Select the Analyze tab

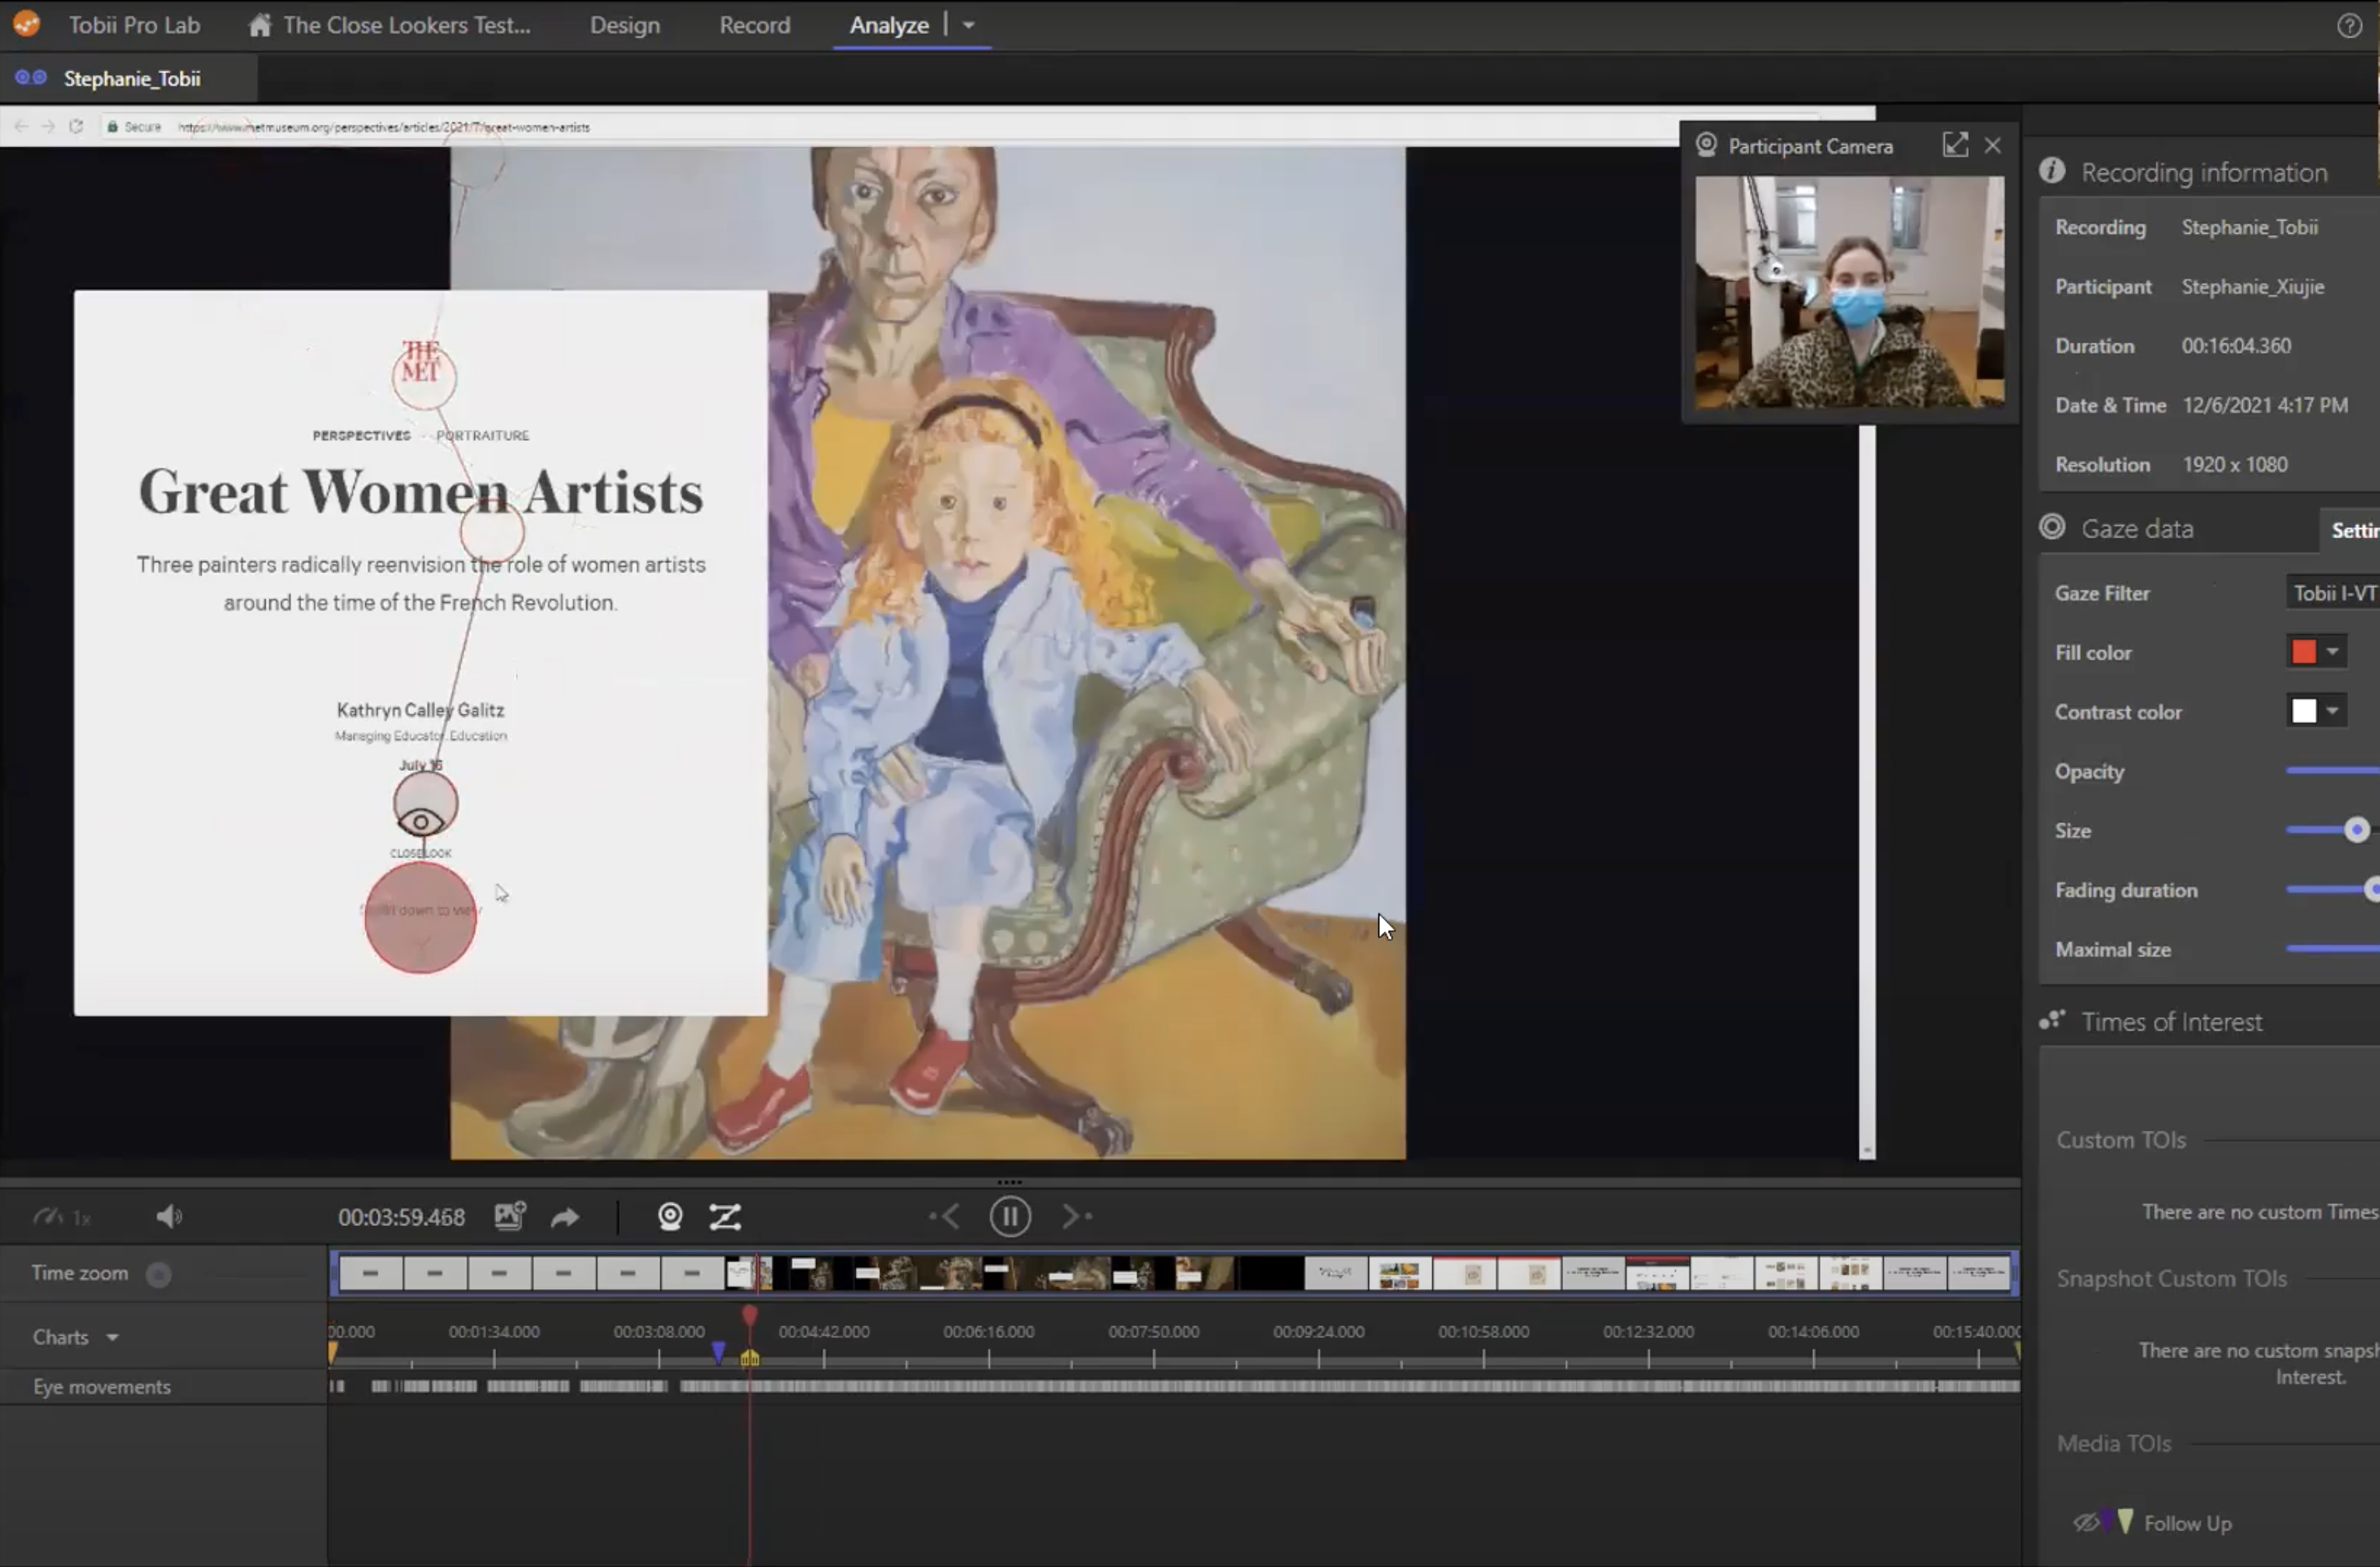tap(889, 25)
